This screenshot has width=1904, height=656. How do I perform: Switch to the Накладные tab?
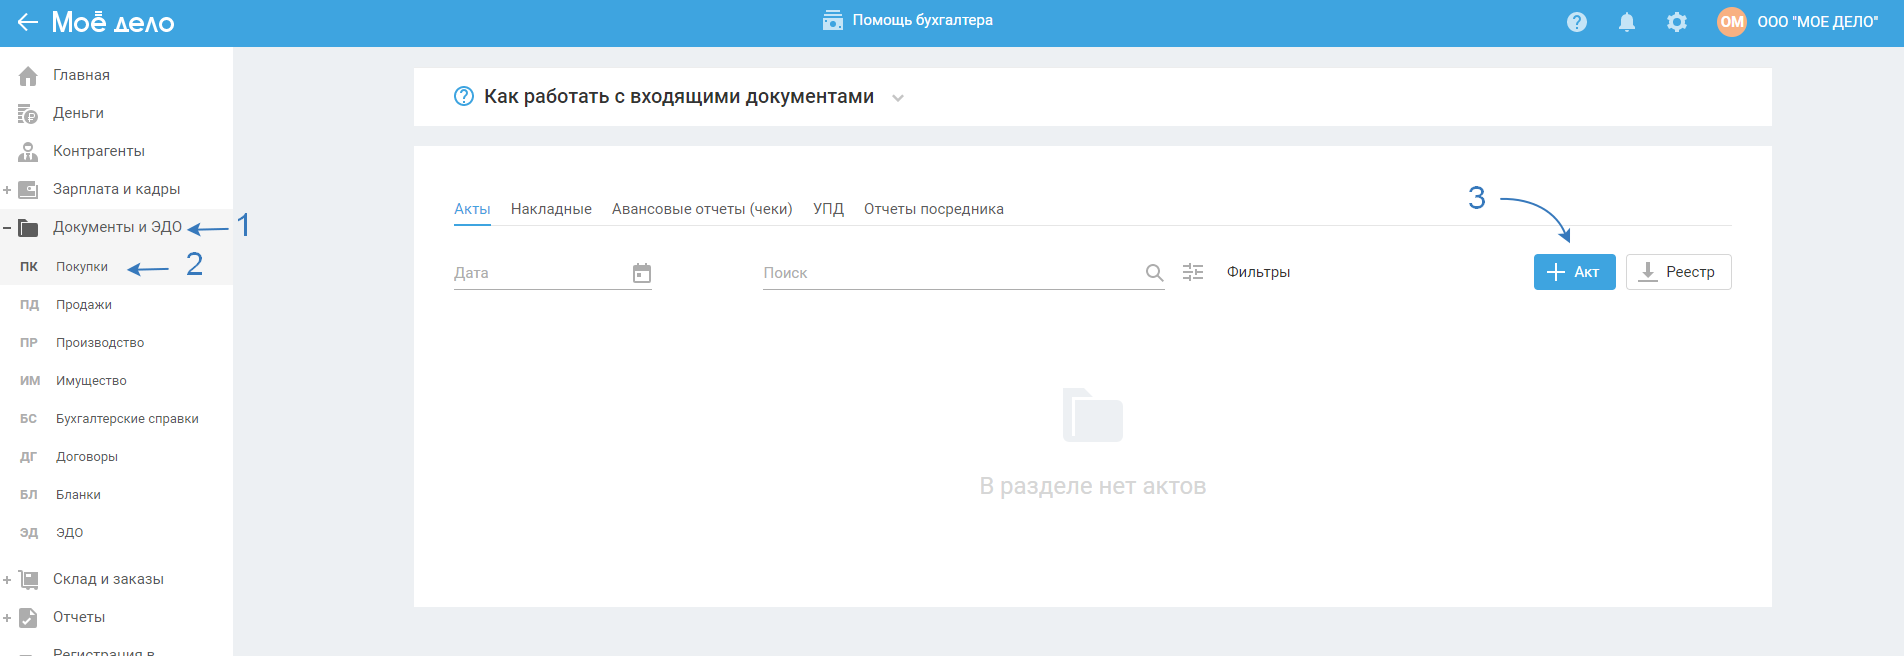tap(551, 209)
